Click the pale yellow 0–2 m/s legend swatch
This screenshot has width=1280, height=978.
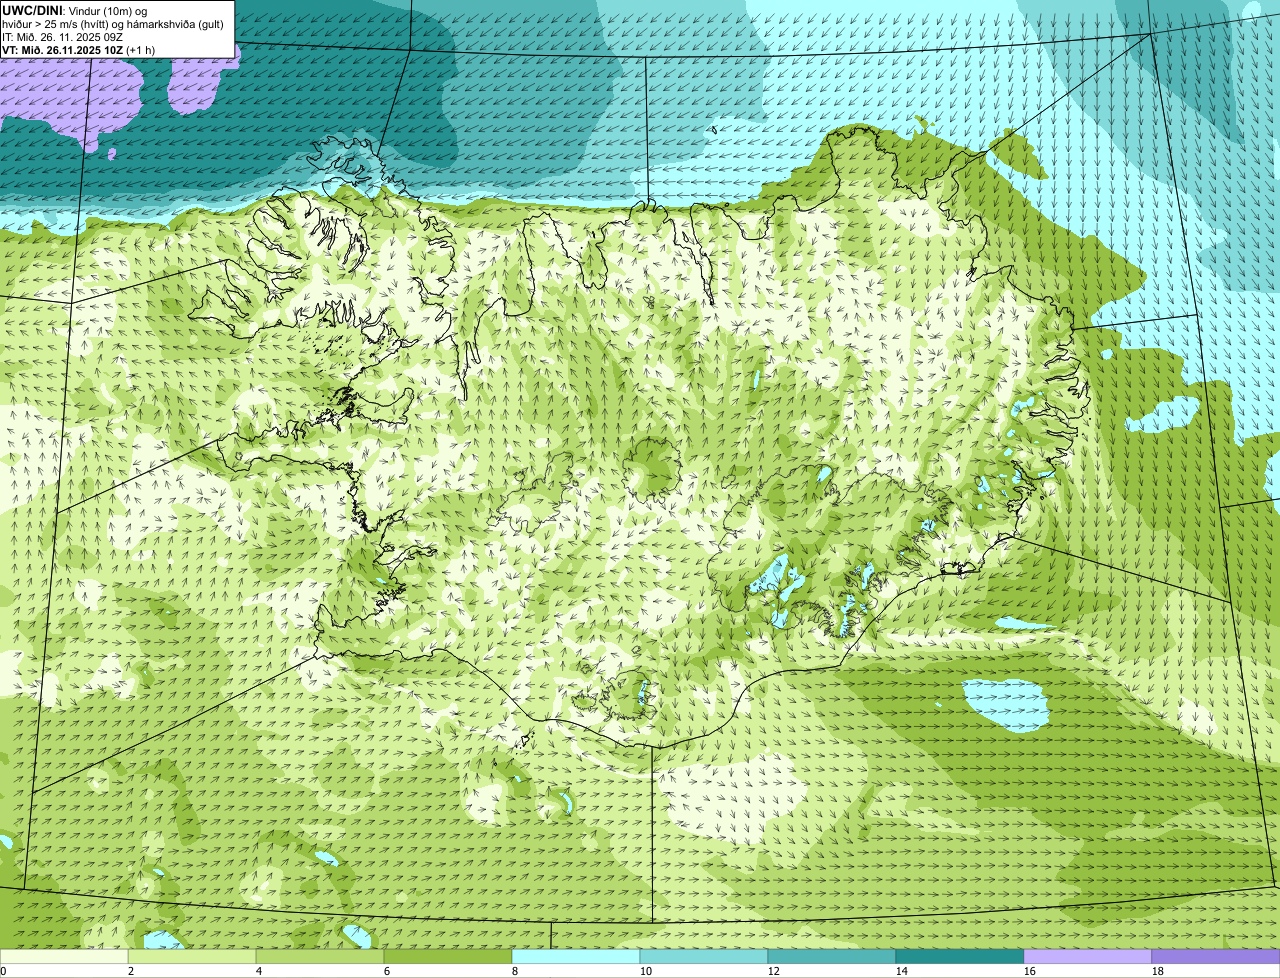pos(64,957)
